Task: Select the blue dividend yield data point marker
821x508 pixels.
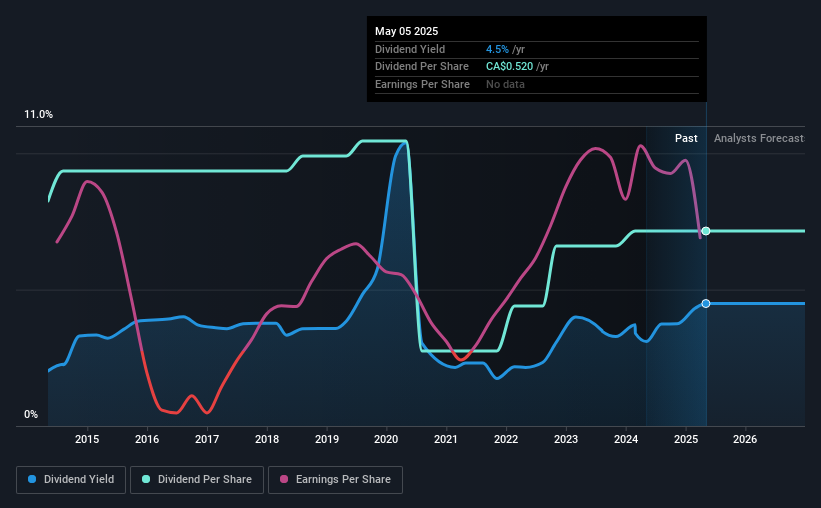Action: click(x=706, y=304)
